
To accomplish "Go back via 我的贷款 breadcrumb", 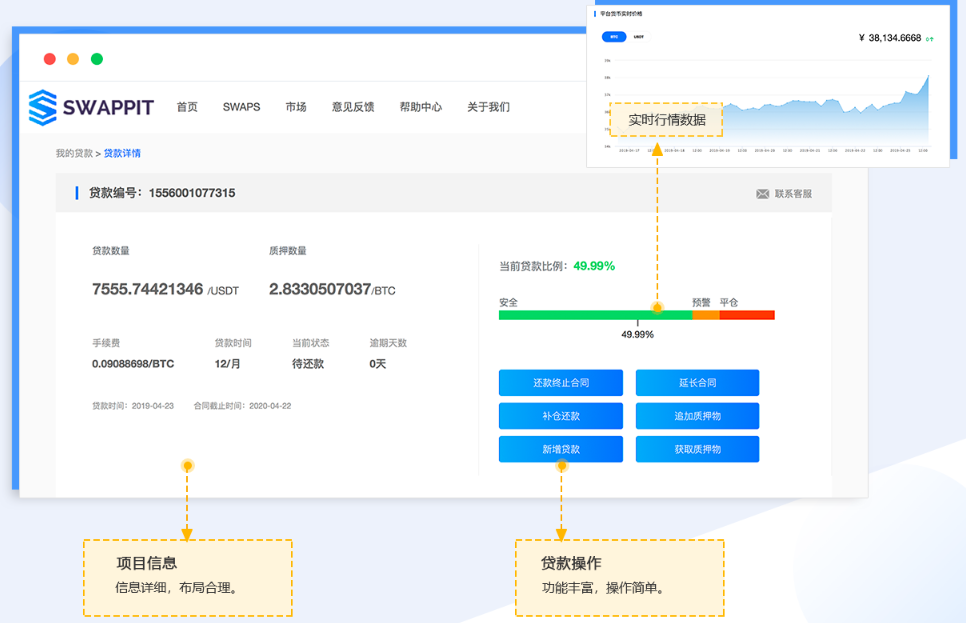I will coord(74,153).
